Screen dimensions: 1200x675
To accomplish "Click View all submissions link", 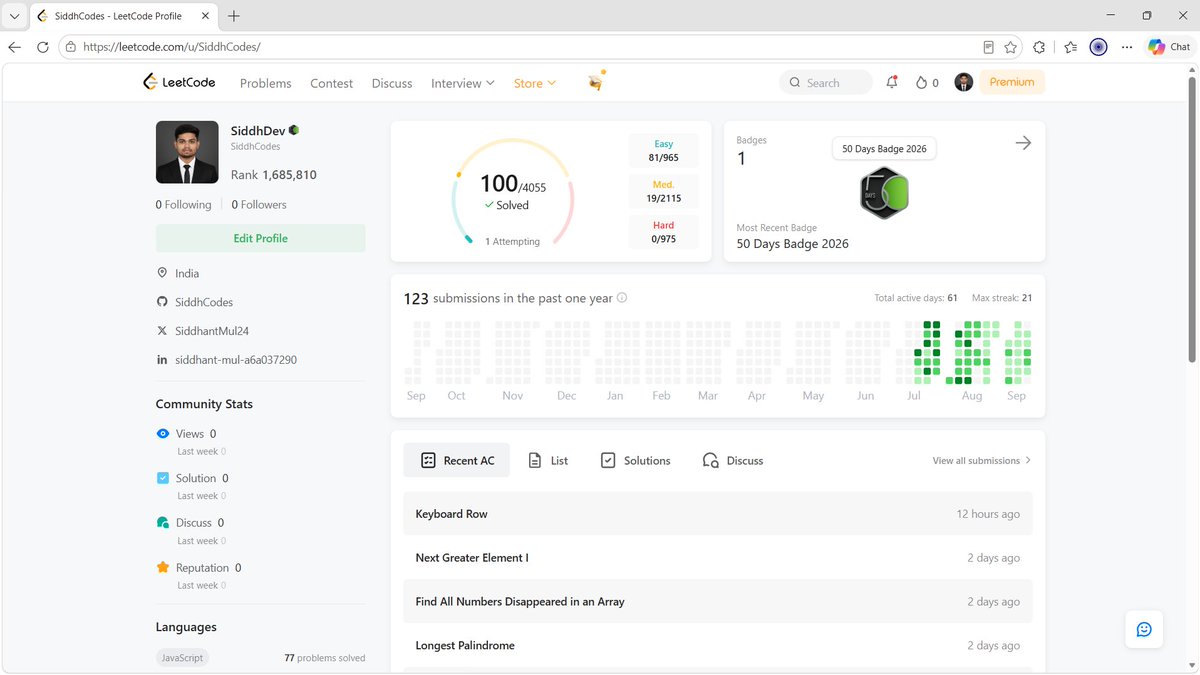I will click(x=982, y=460).
